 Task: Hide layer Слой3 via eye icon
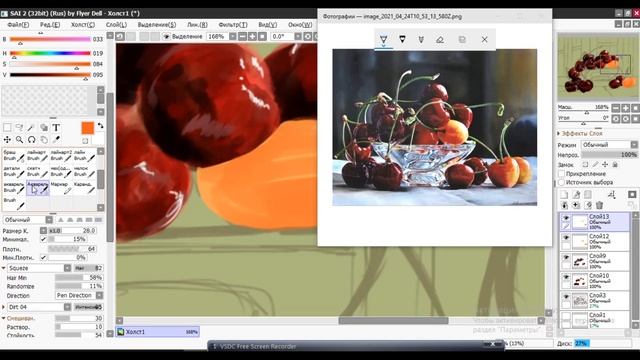tap(566, 296)
